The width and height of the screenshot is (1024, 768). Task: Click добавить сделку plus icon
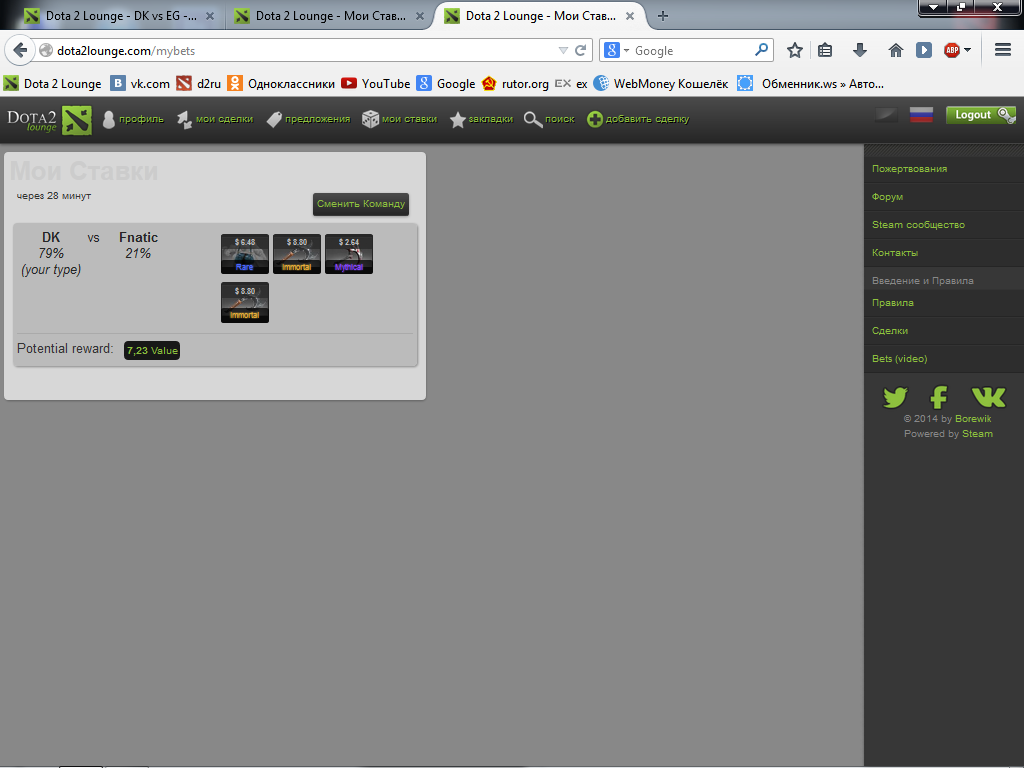coord(594,119)
